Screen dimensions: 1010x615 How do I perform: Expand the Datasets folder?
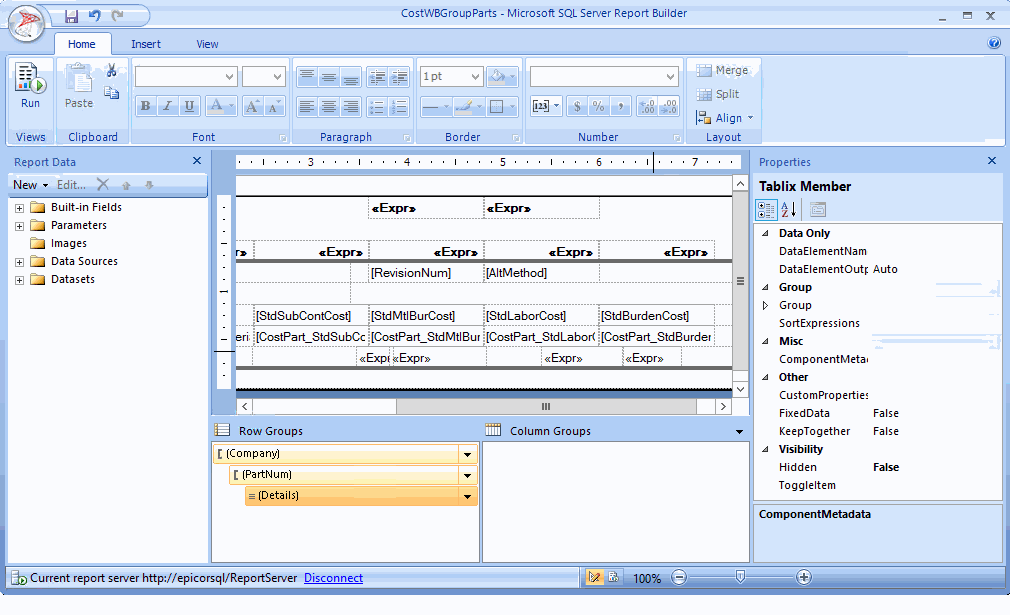(x=19, y=280)
